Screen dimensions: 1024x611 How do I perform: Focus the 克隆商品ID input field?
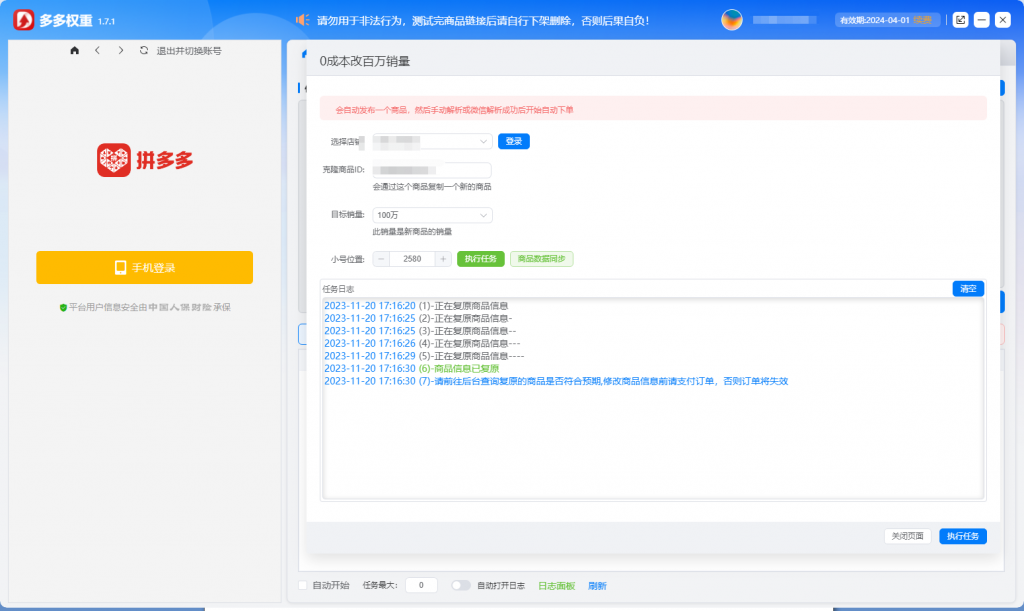pos(432,170)
